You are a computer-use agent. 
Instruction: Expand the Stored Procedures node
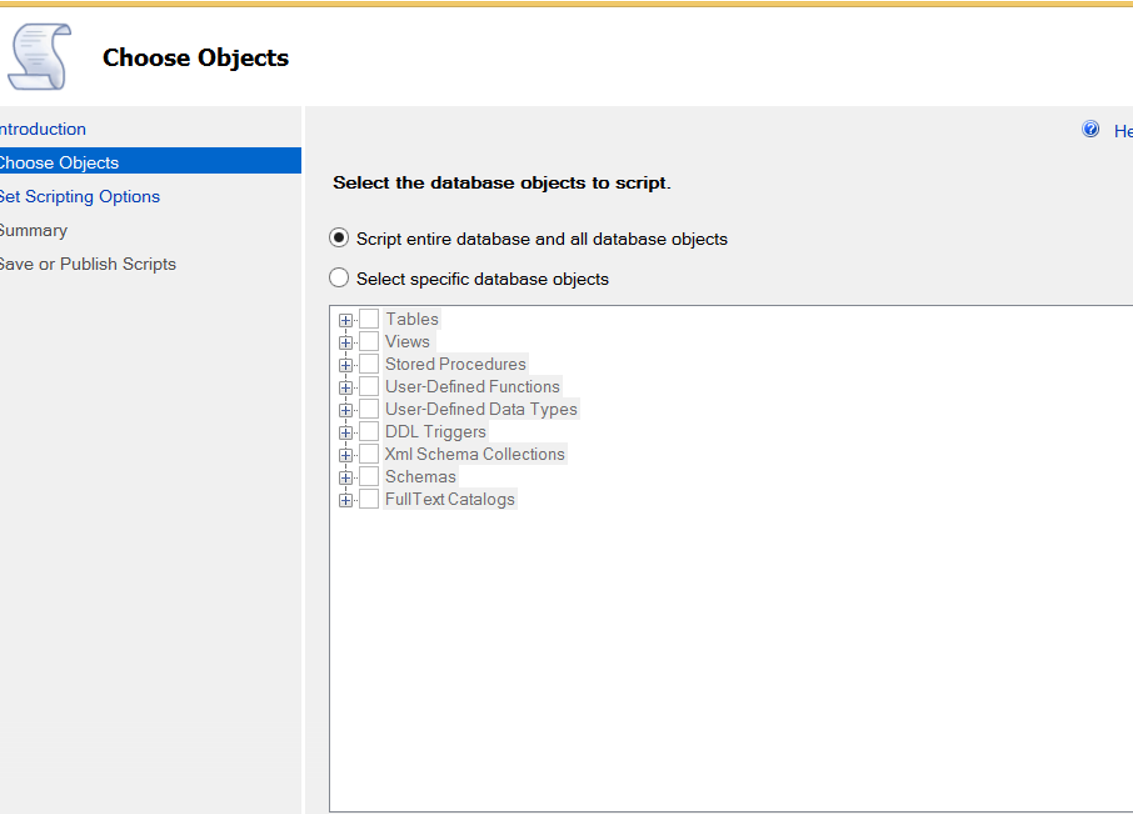[345, 365]
